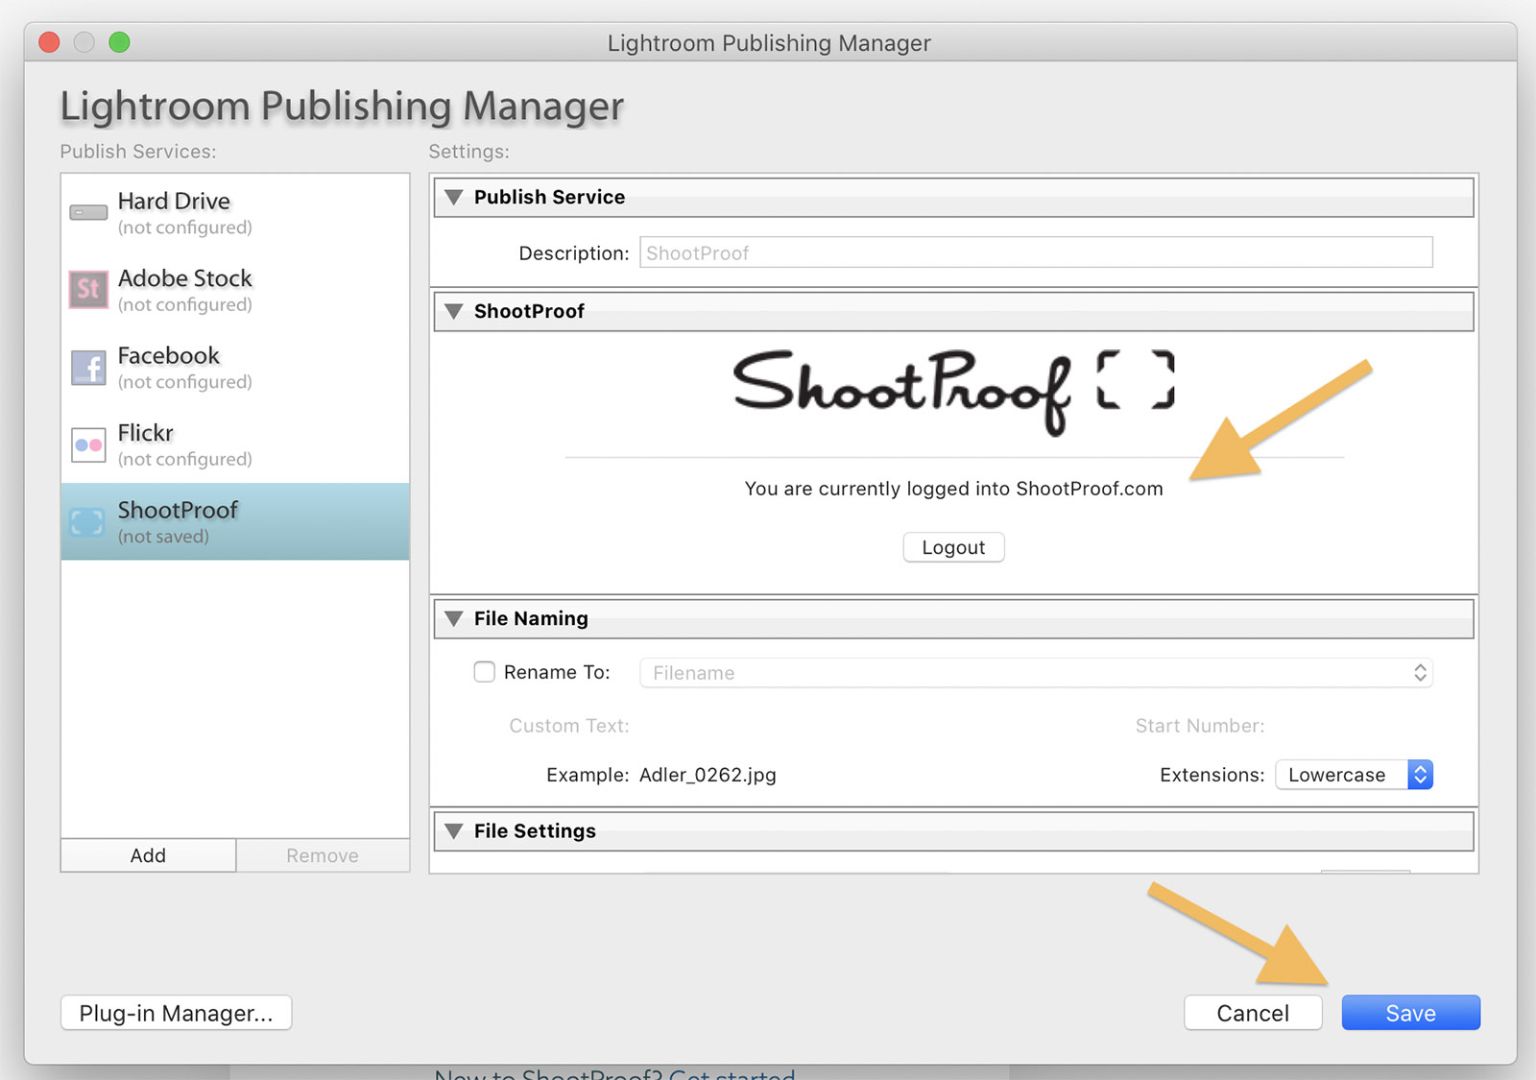
Task: Select the Hard Drive publish service icon
Action: [x=88, y=212]
